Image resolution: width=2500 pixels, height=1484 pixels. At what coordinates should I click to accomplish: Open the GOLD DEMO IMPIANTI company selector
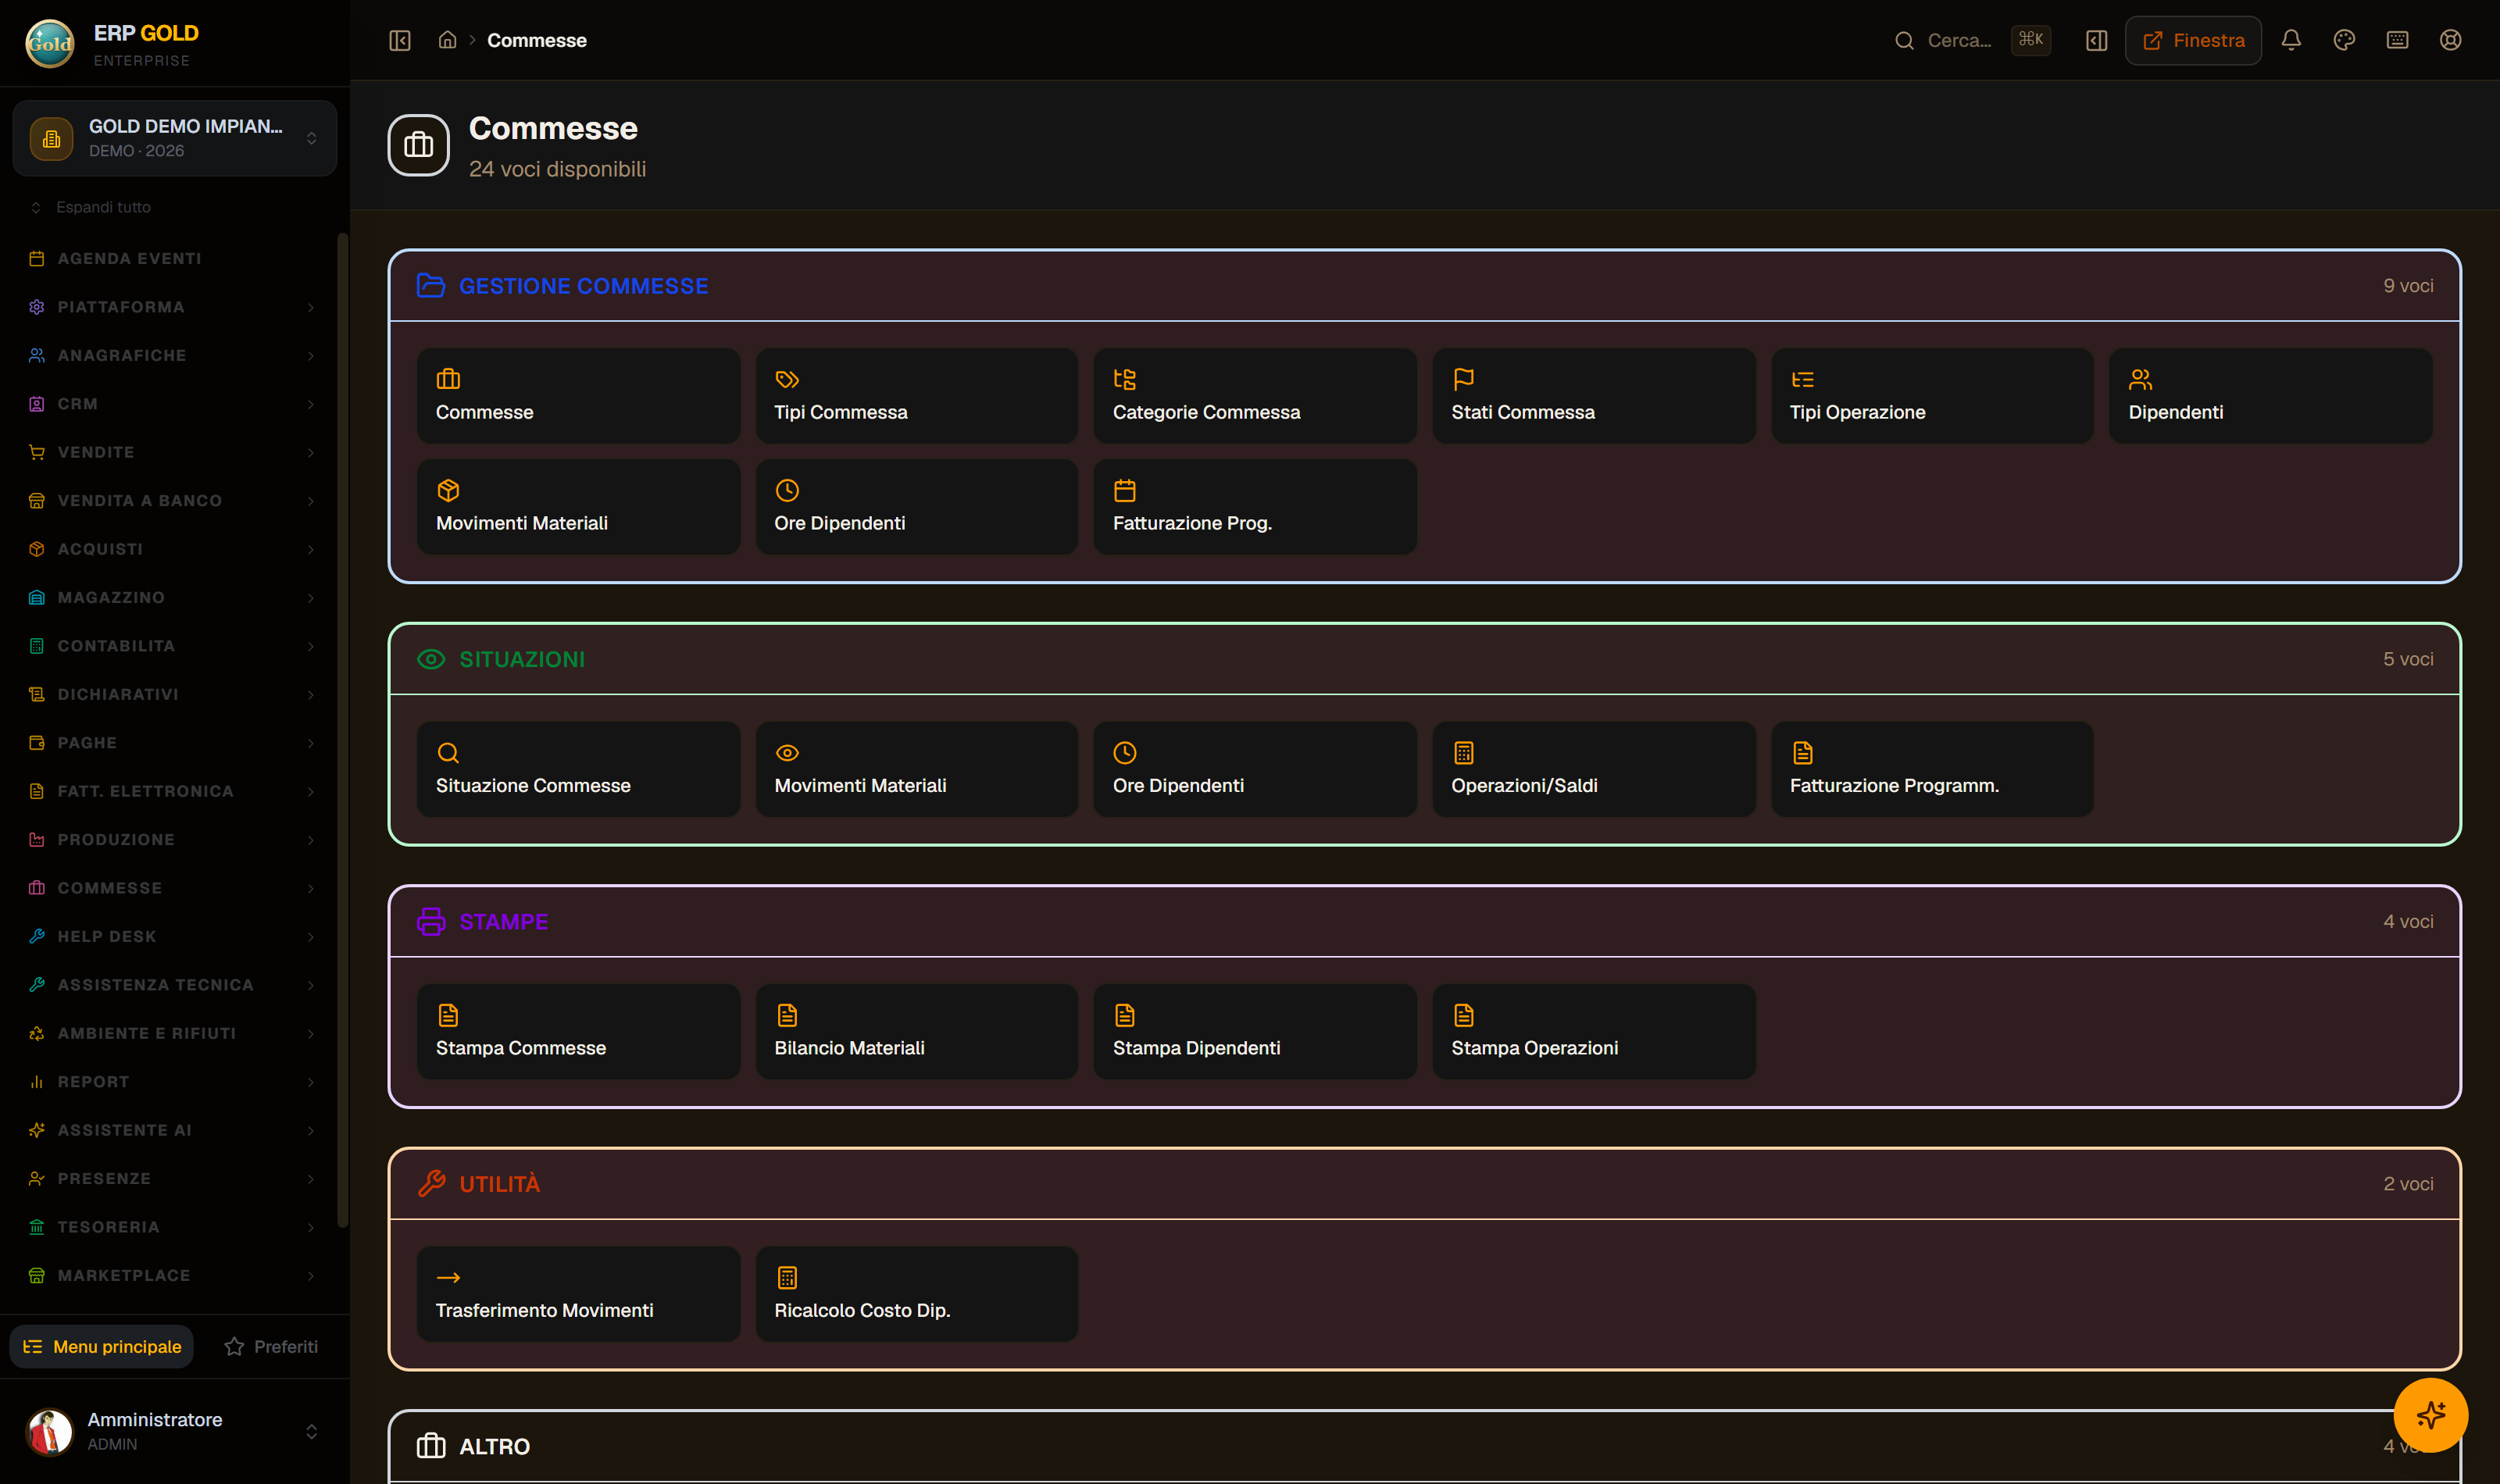(175, 138)
